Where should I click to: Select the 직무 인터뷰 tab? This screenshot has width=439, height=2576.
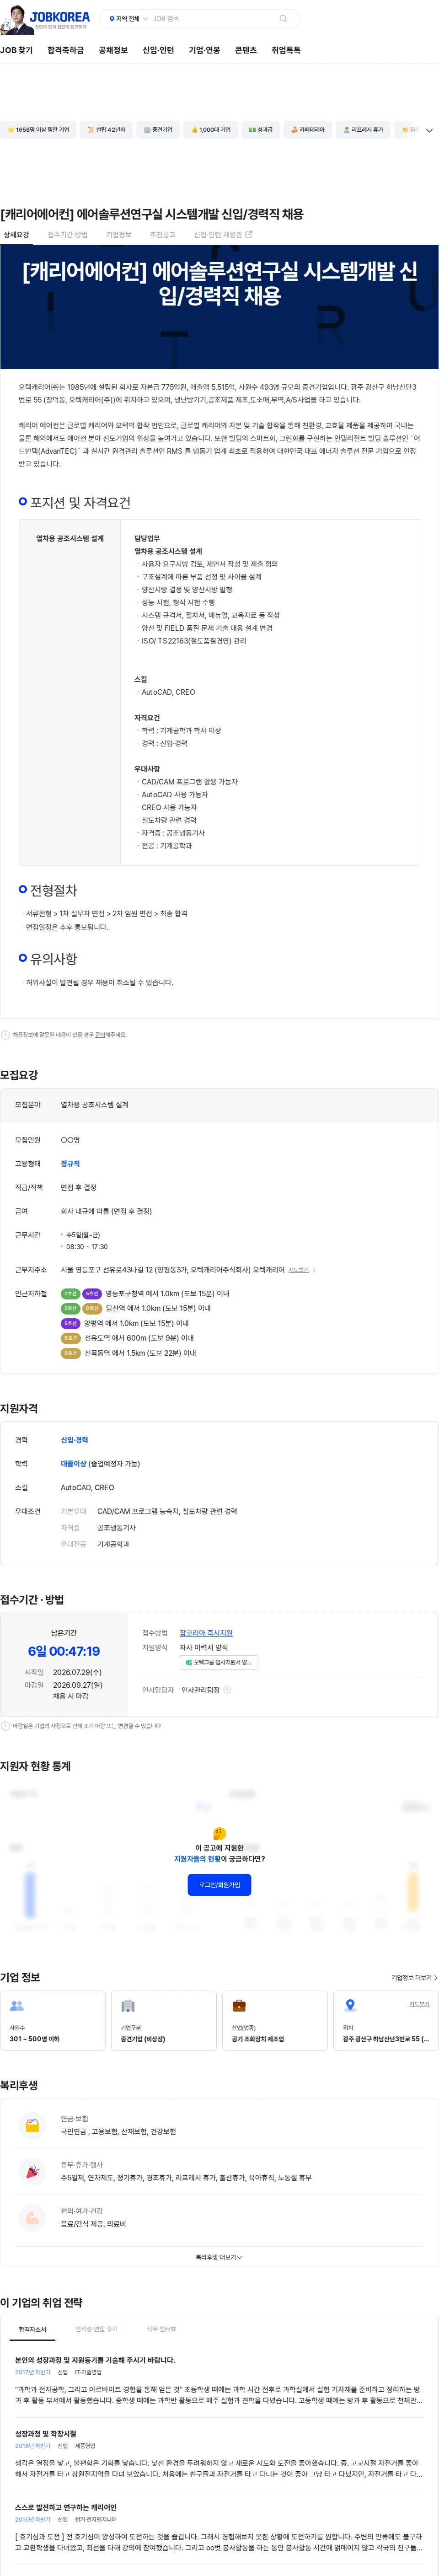point(161,2330)
